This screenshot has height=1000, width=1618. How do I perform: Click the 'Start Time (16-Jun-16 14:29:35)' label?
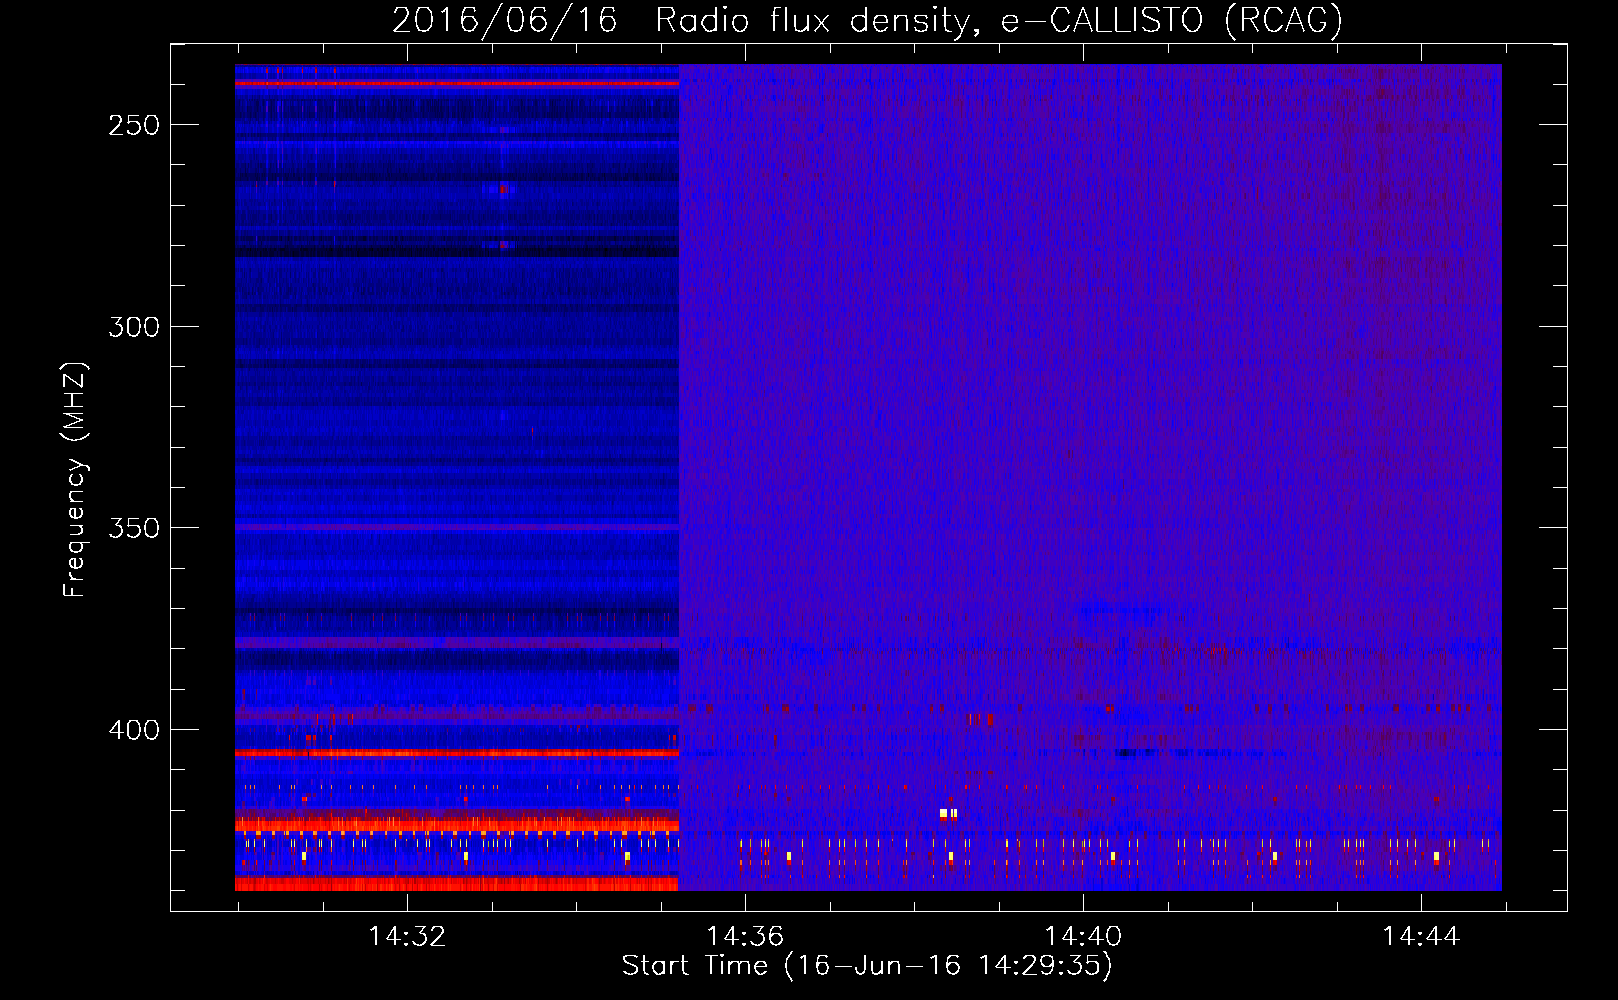(x=867, y=966)
